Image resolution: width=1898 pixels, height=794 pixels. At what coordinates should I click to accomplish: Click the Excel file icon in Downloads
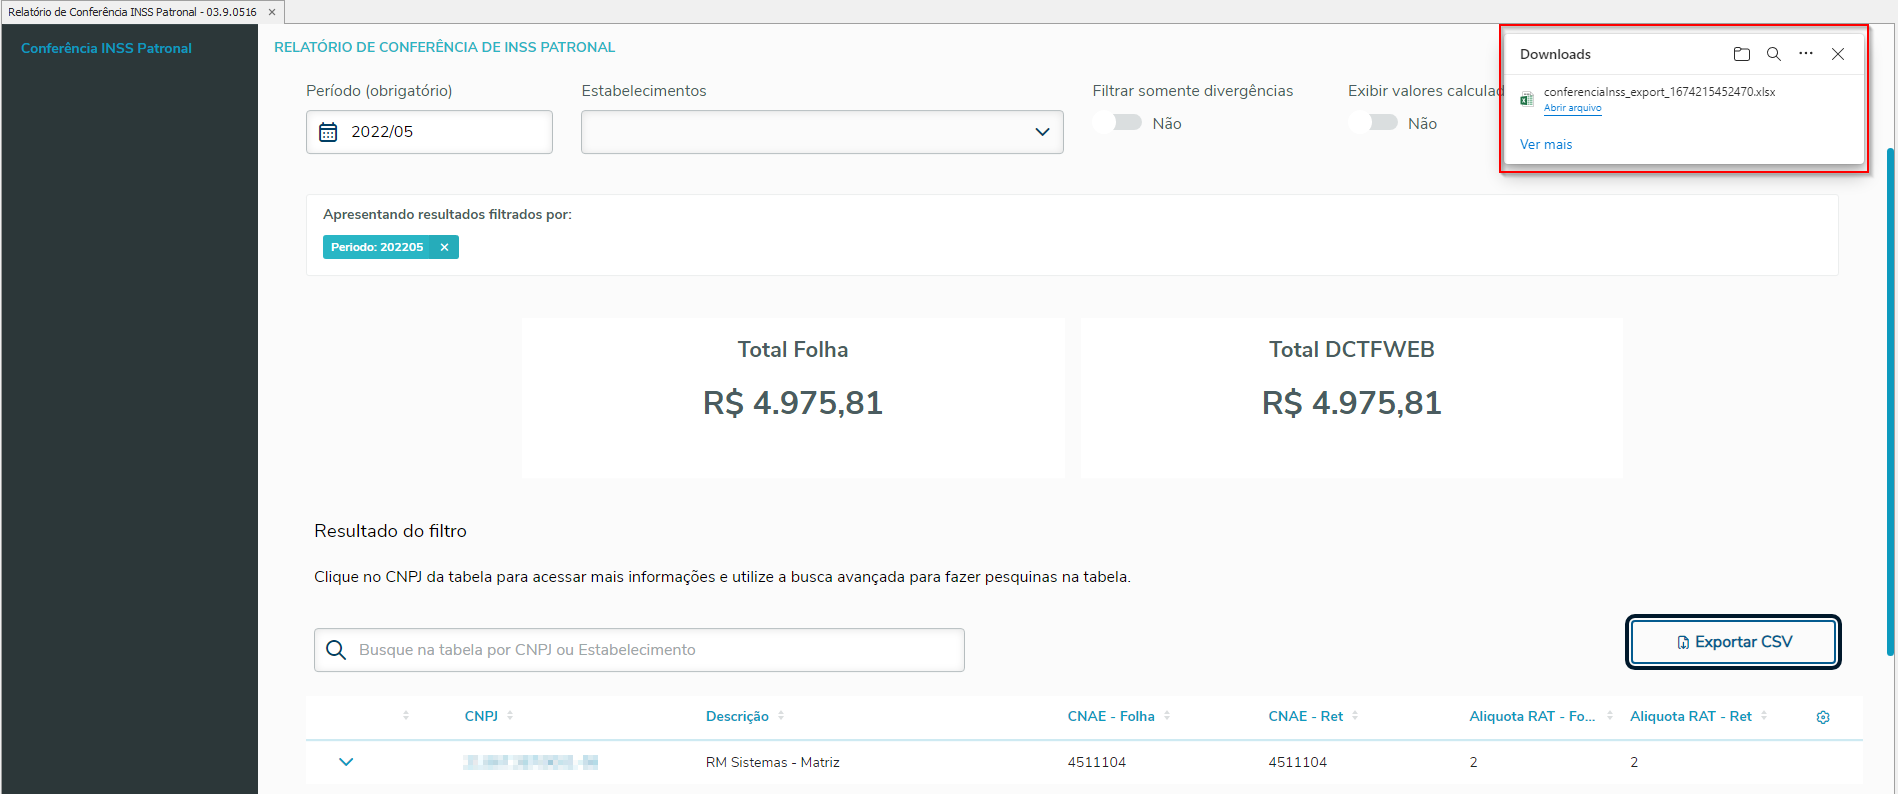[1527, 99]
